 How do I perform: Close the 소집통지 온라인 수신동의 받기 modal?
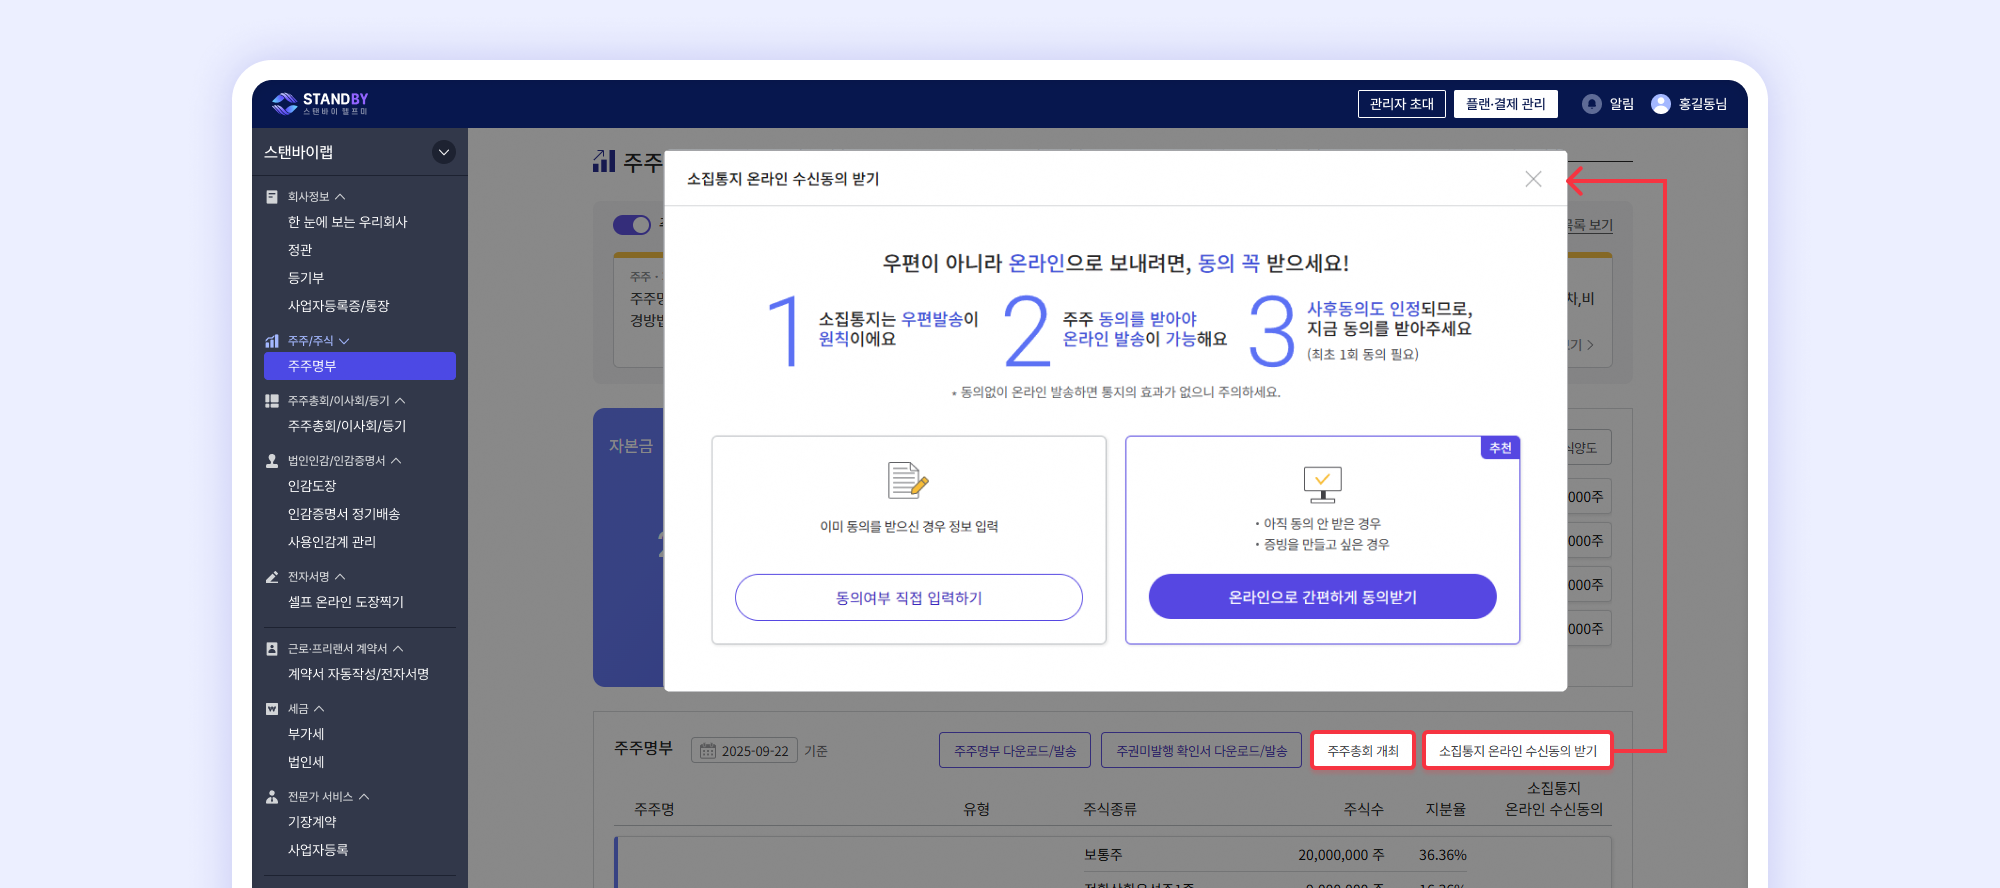click(x=1533, y=179)
